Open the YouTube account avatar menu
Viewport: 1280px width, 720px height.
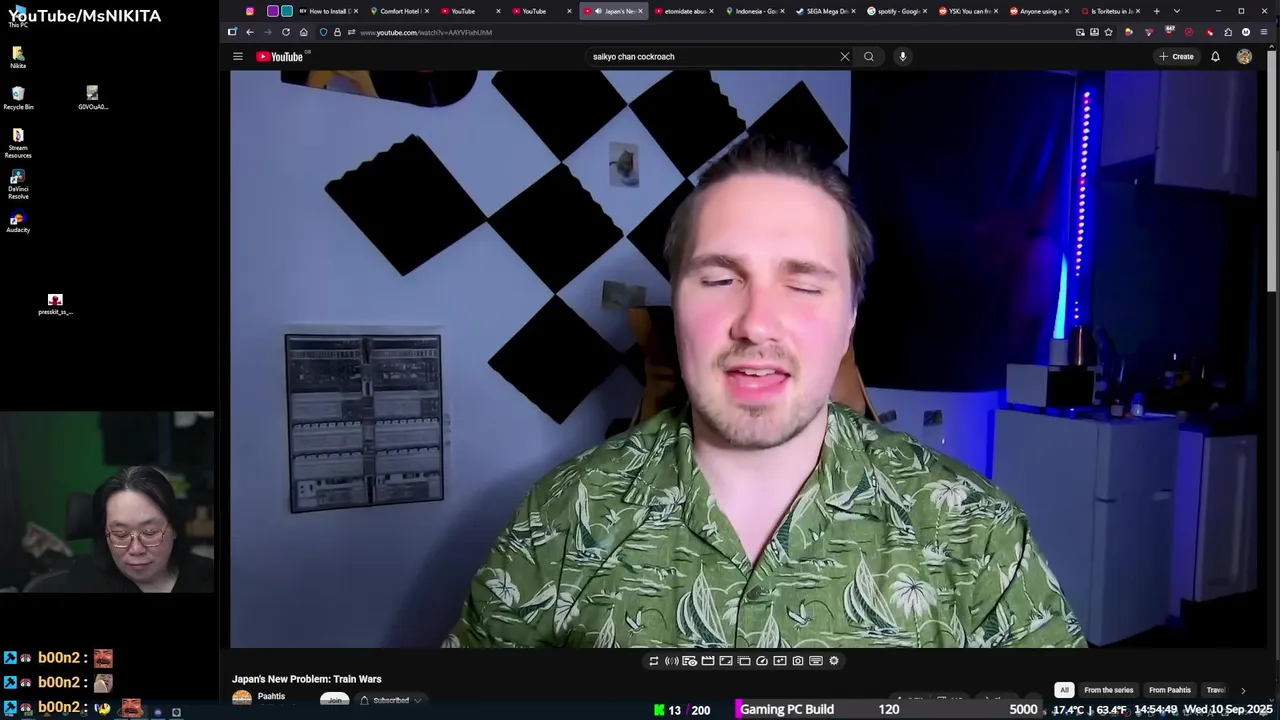pos(1244,56)
